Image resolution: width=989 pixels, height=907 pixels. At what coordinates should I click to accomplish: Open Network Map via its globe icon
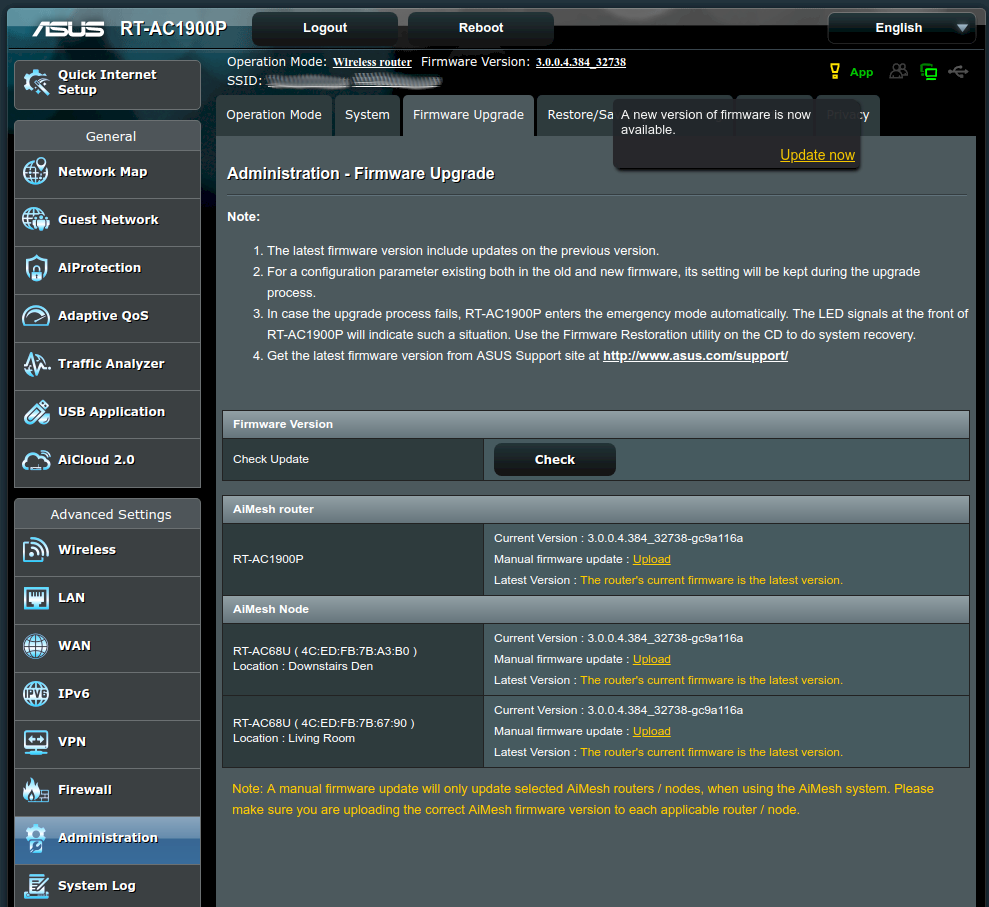click(x=36, y=172)
